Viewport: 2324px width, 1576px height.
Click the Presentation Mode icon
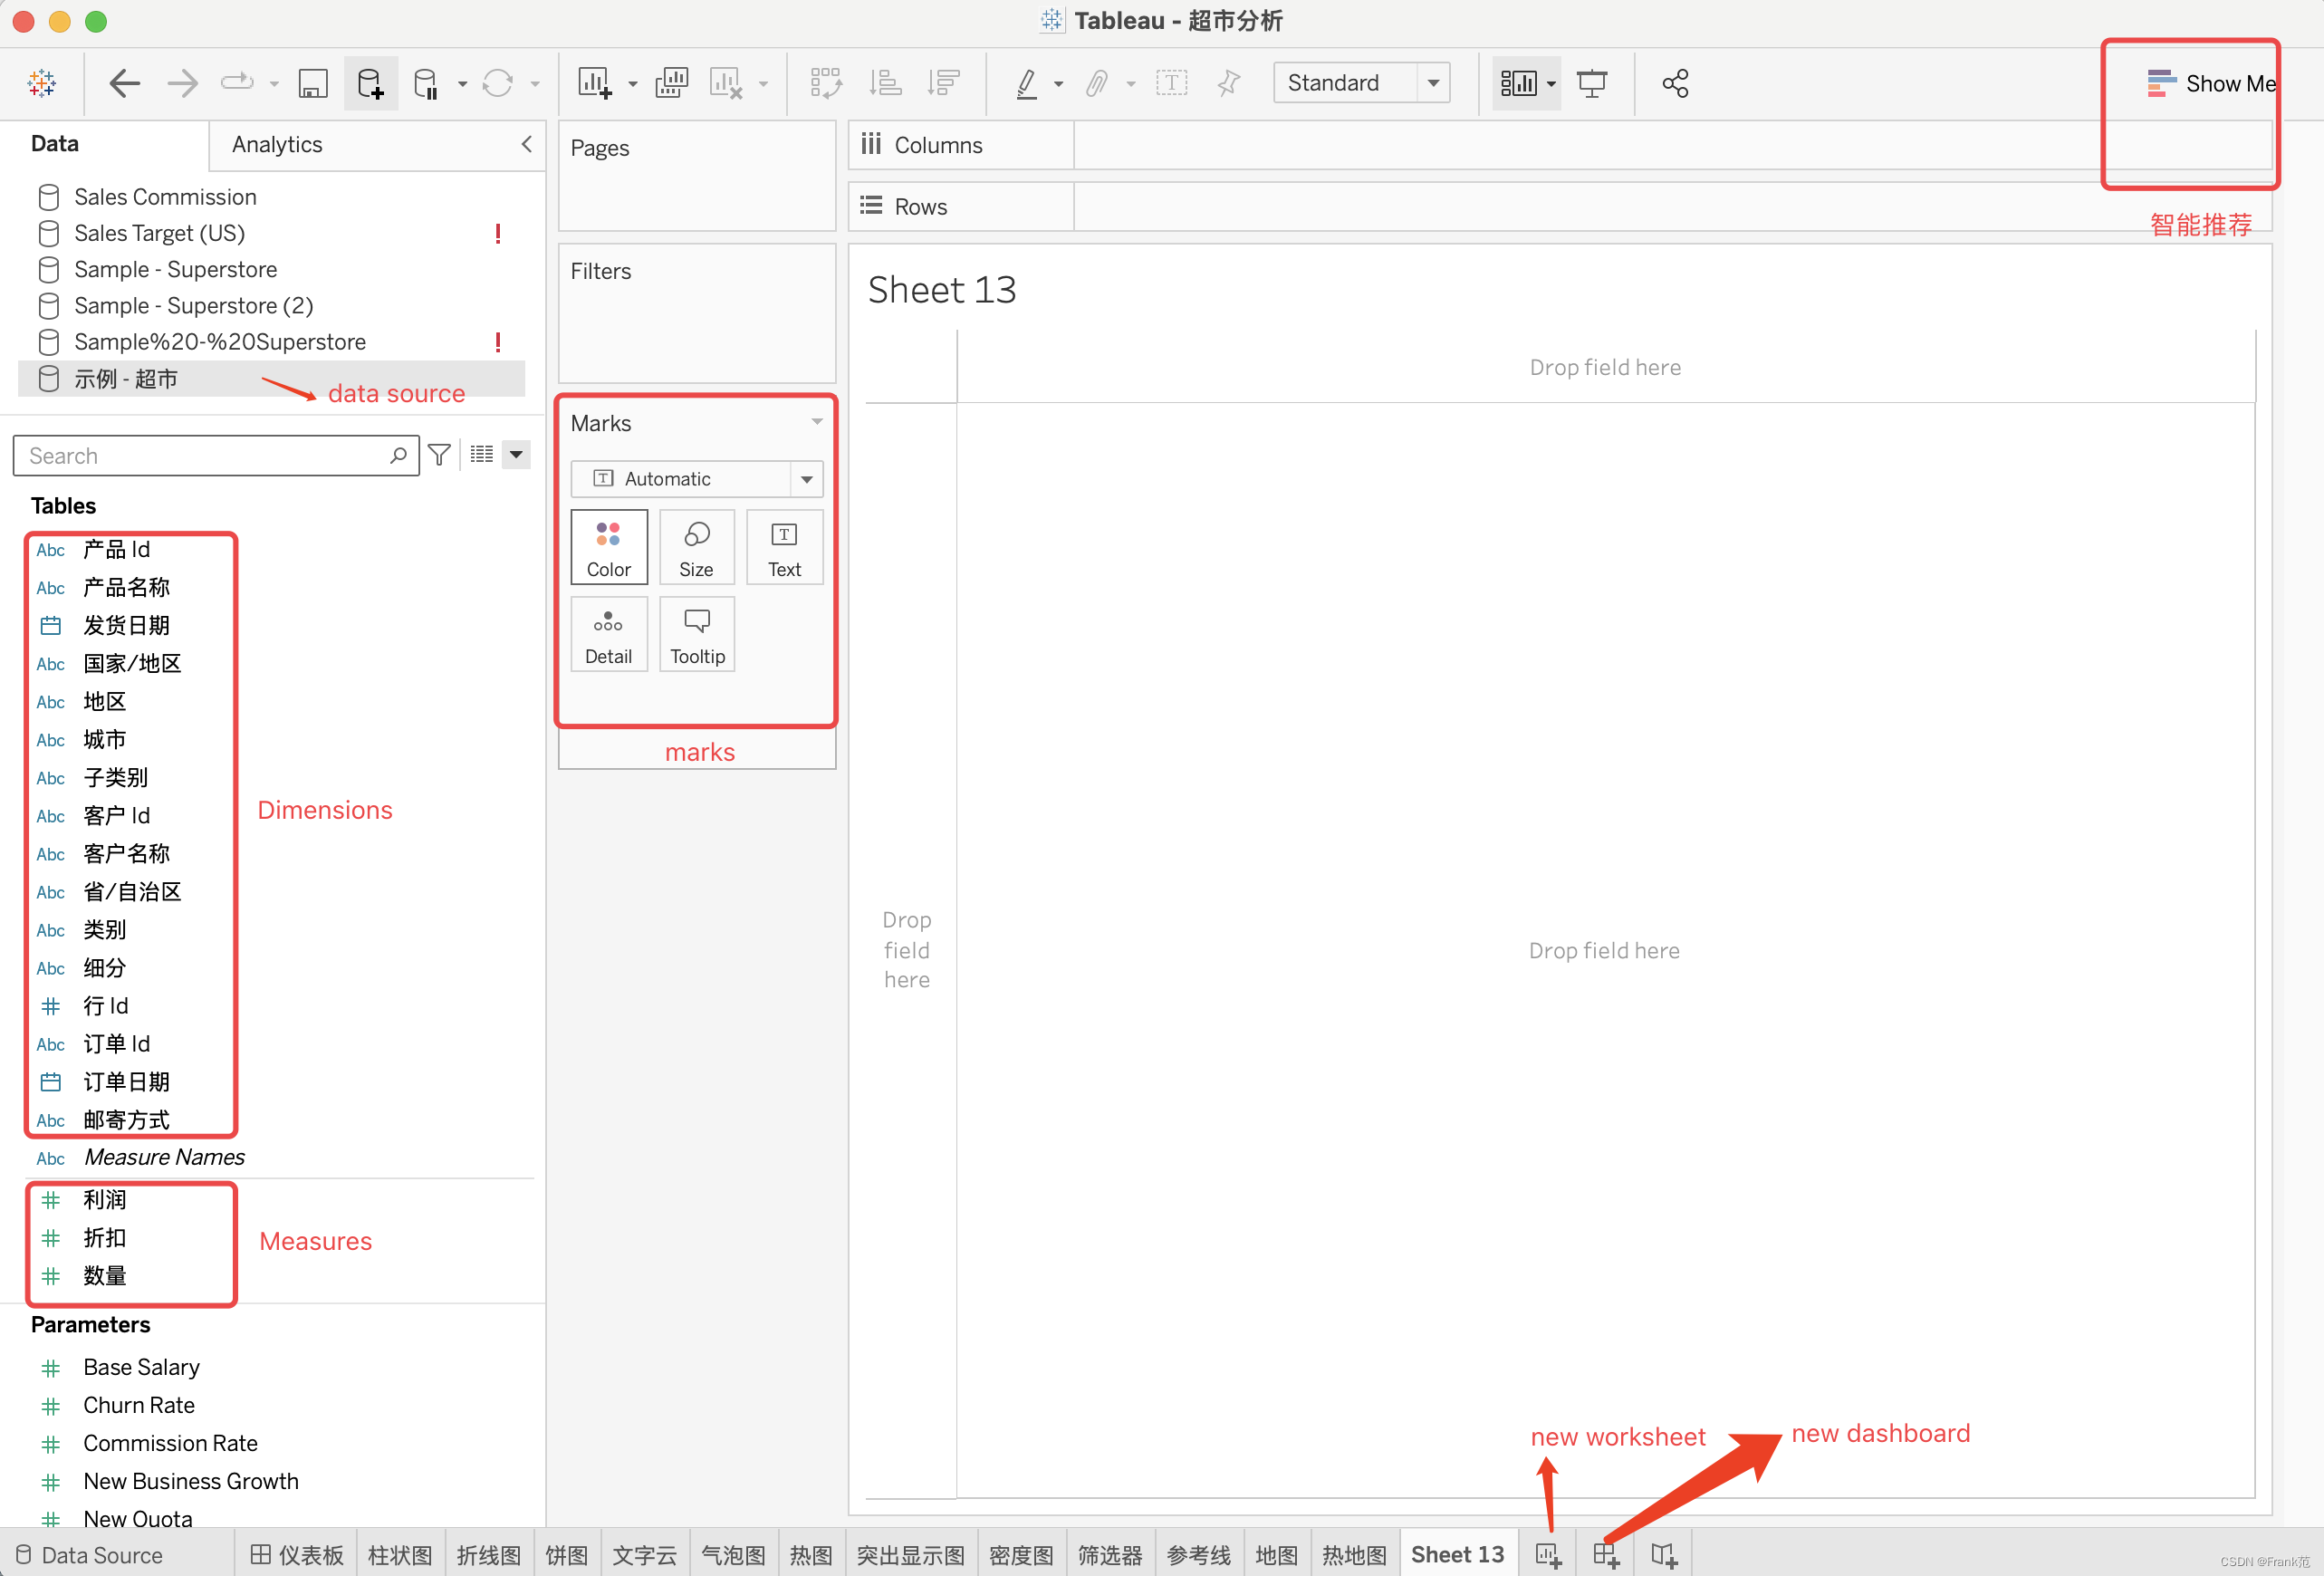(1592, 83)
